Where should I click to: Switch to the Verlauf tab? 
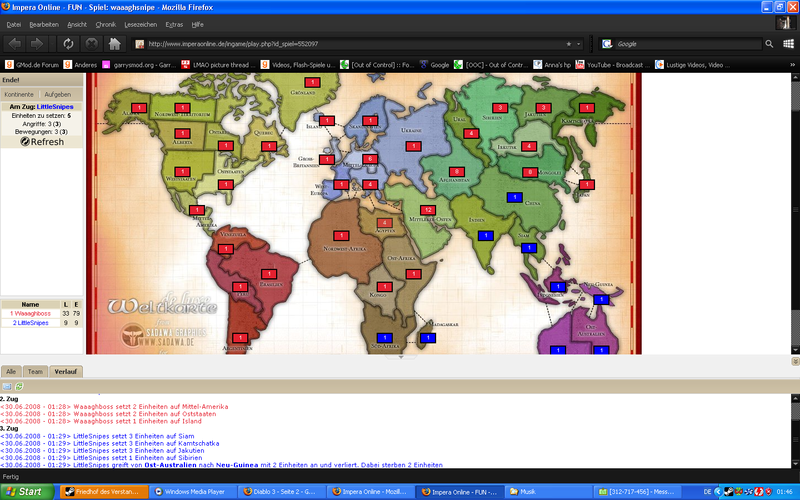[66, 371]
